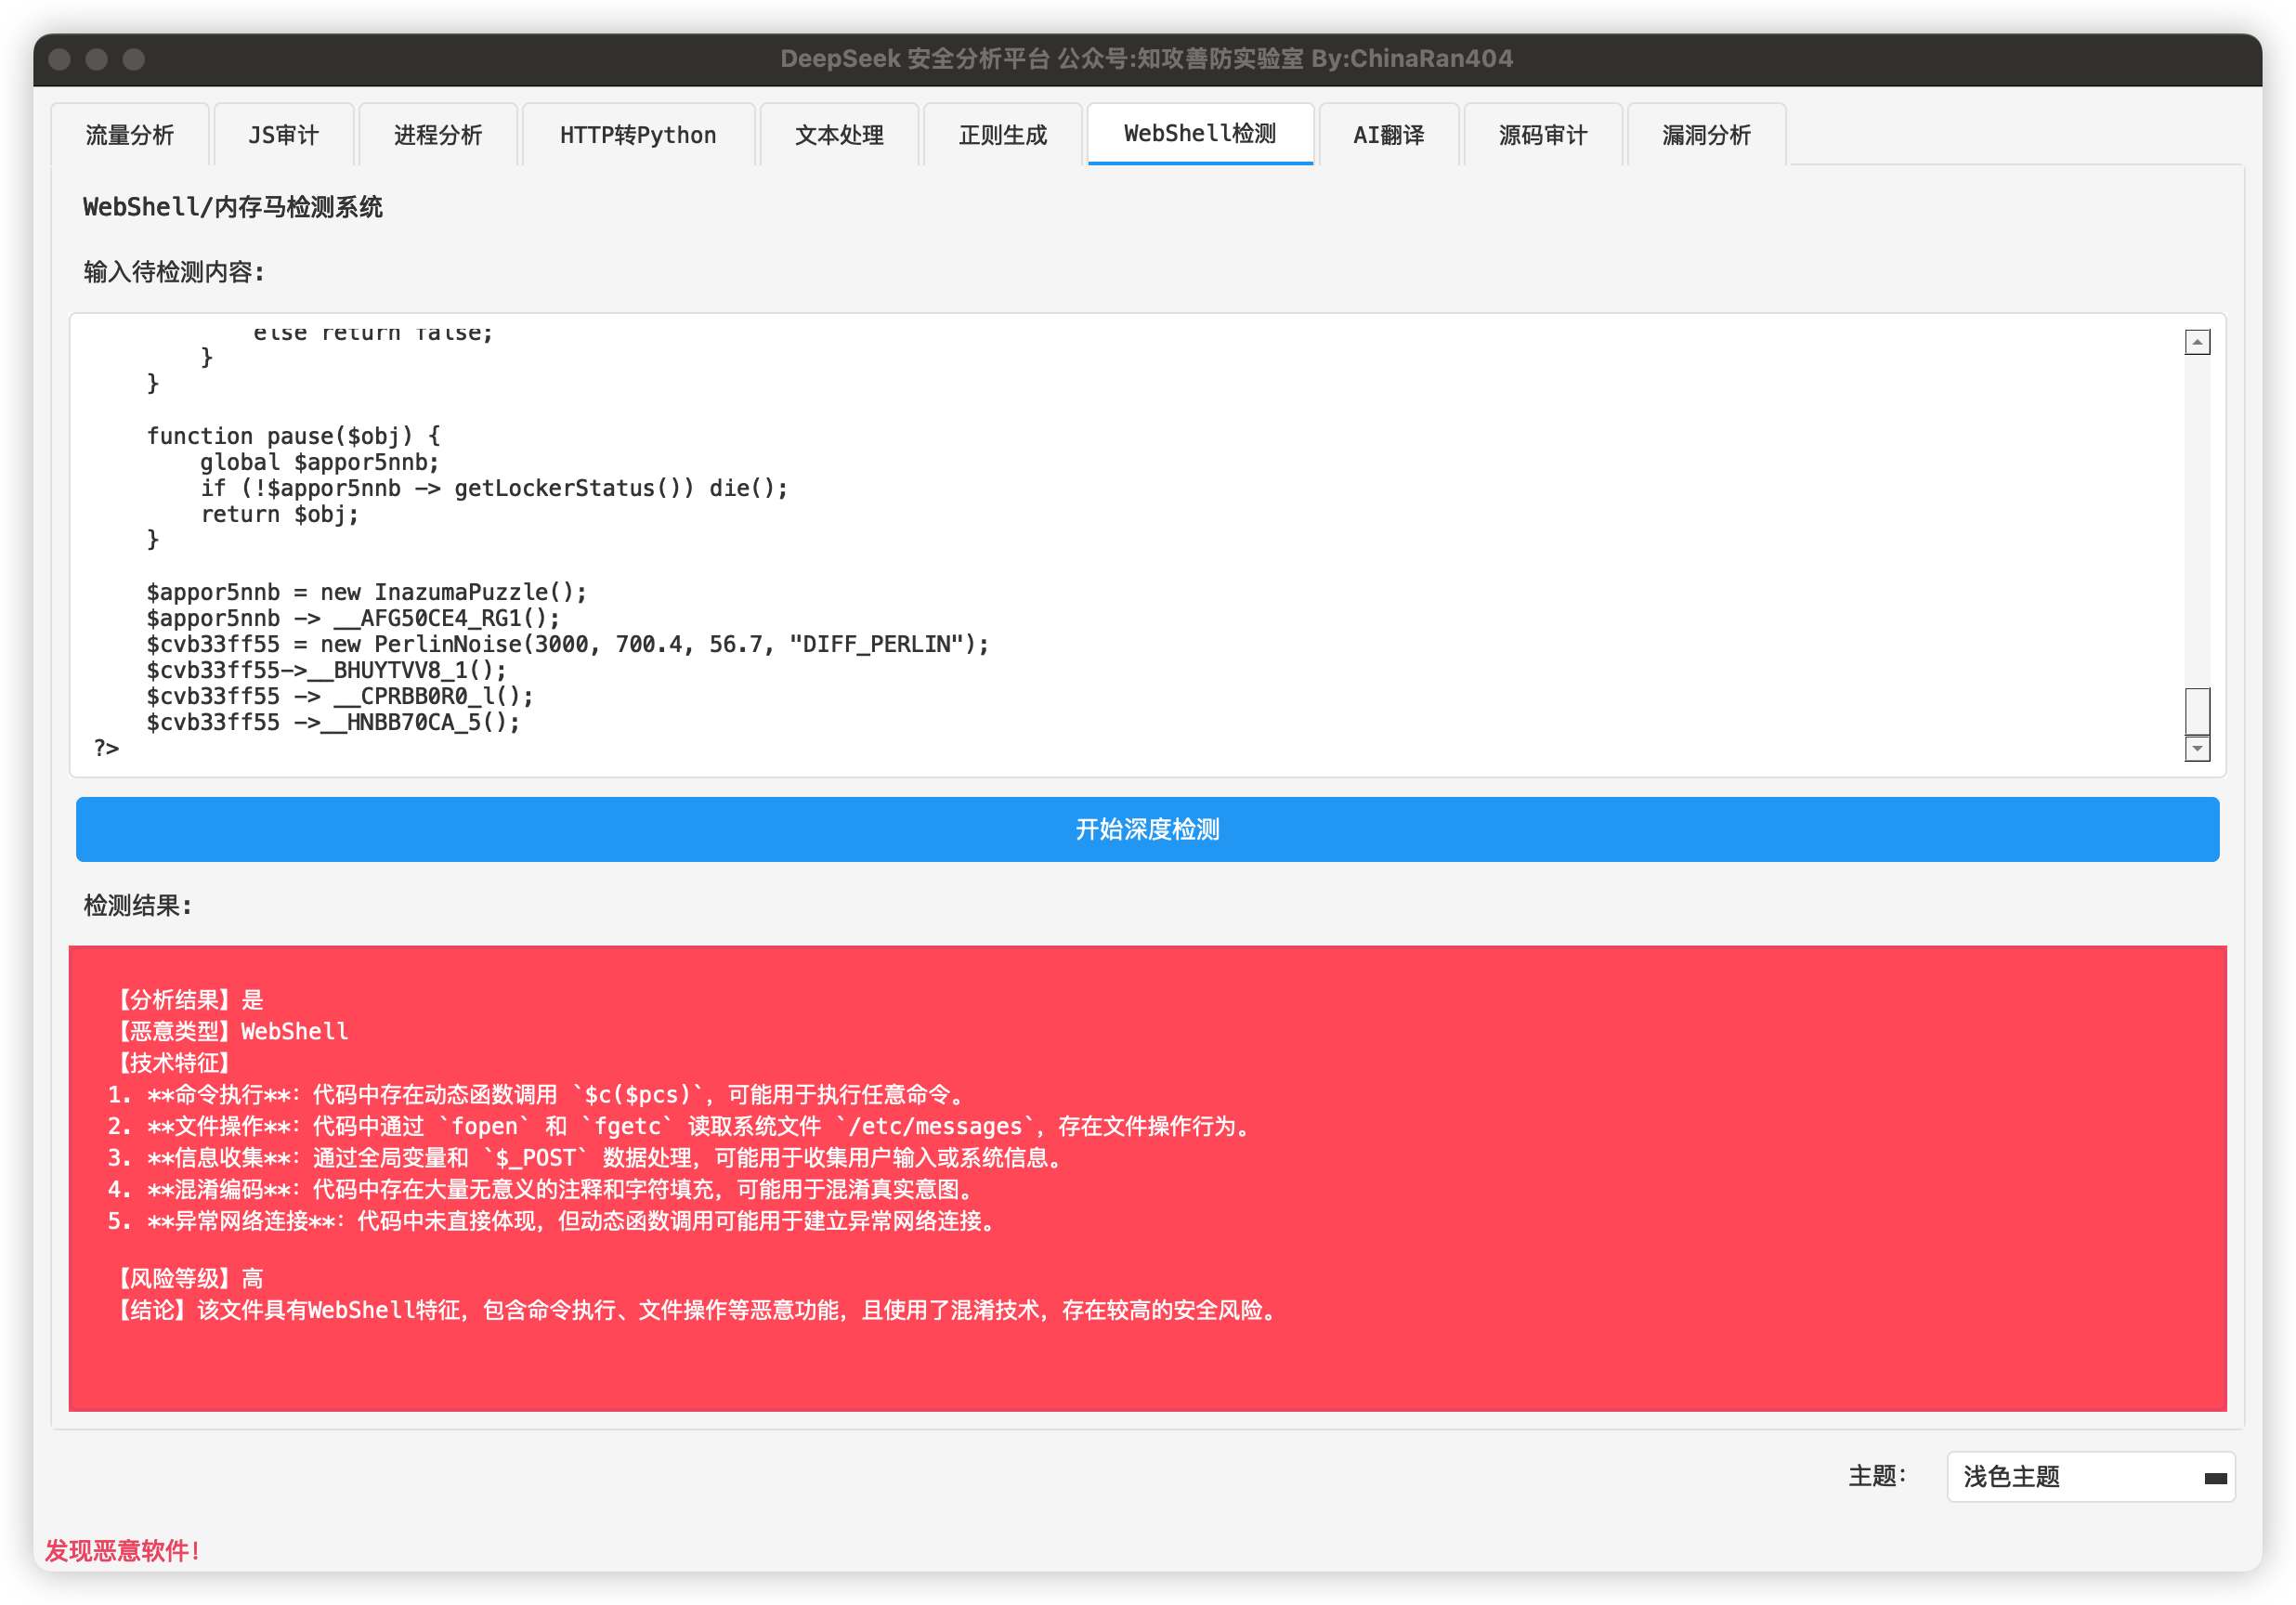
Task: Go to the 文本处理 tab
Action: 838,135
